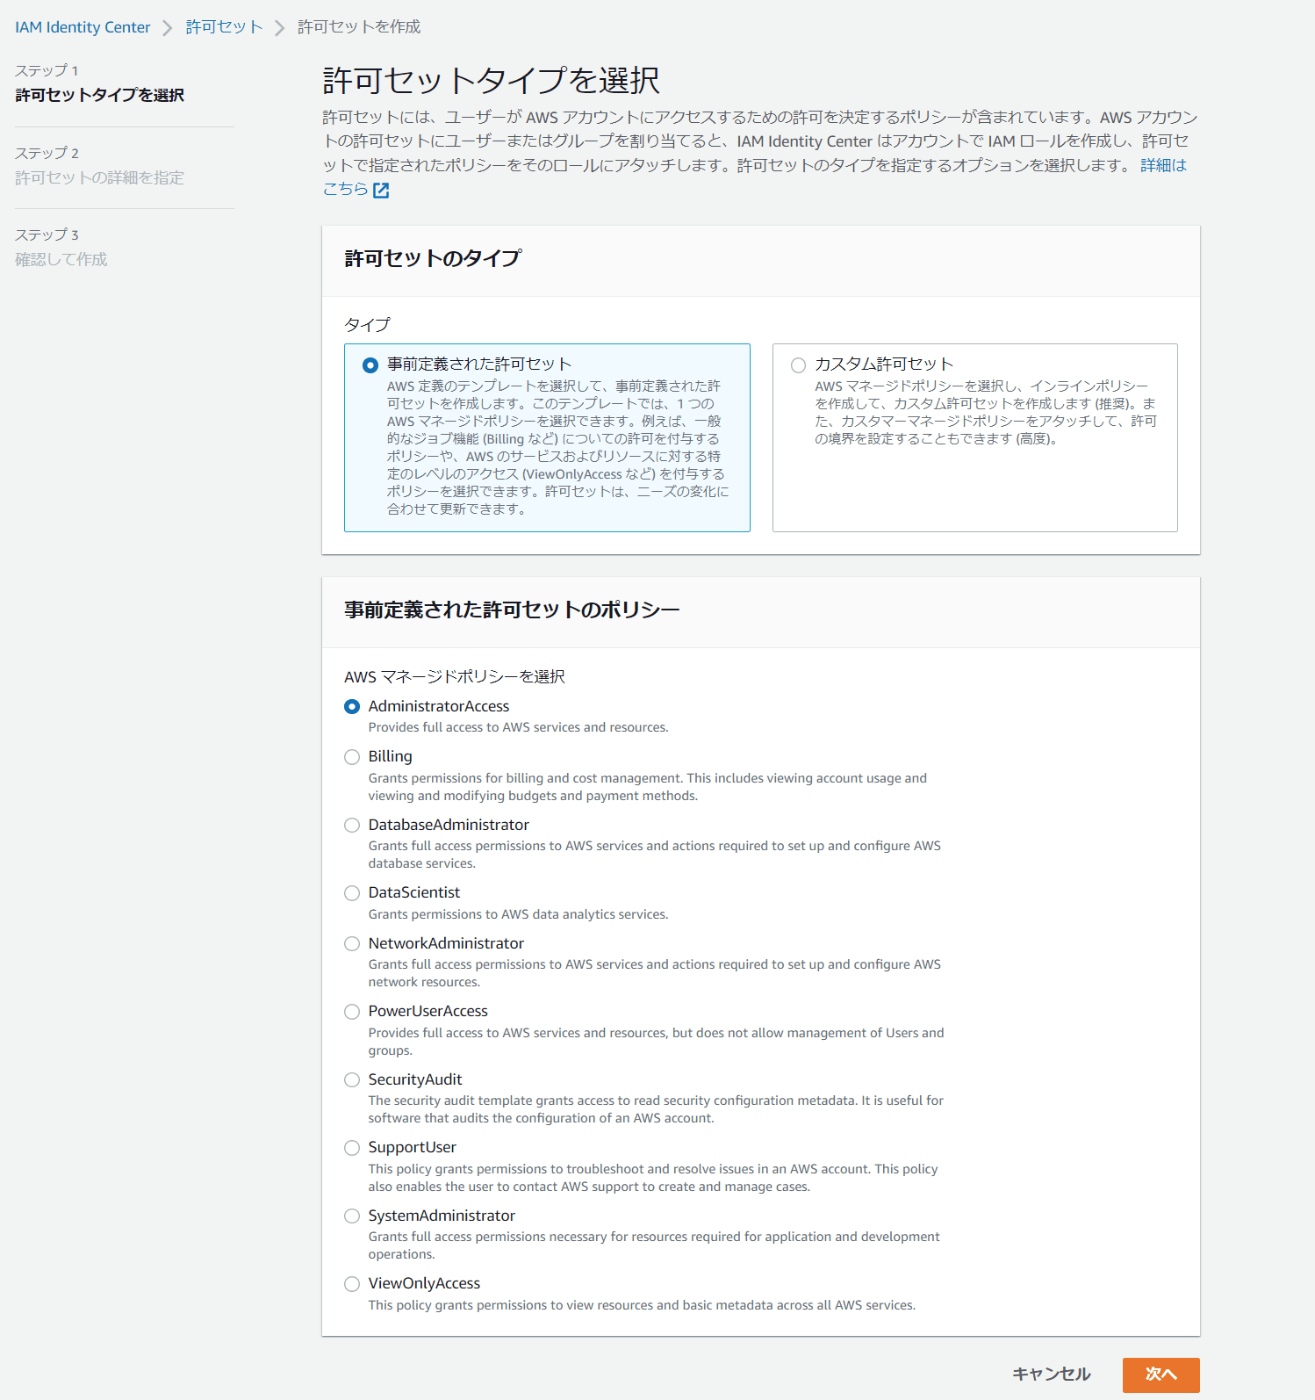Click the ステップ2 許可セットの詳細を指定 step
Image resolution: width=1315 pixels, height=1400 pixels.
tap(99, 165)
